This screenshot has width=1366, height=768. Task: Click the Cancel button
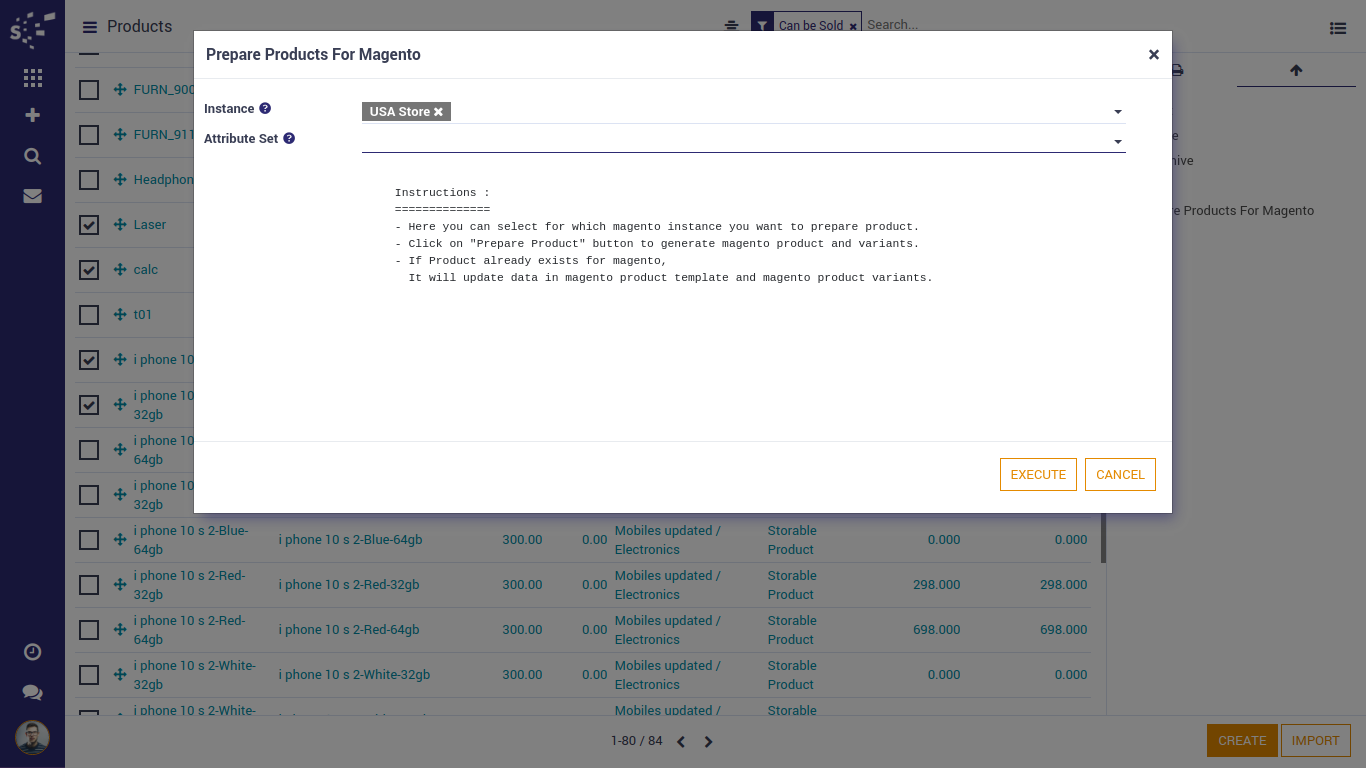(1120, 475)
